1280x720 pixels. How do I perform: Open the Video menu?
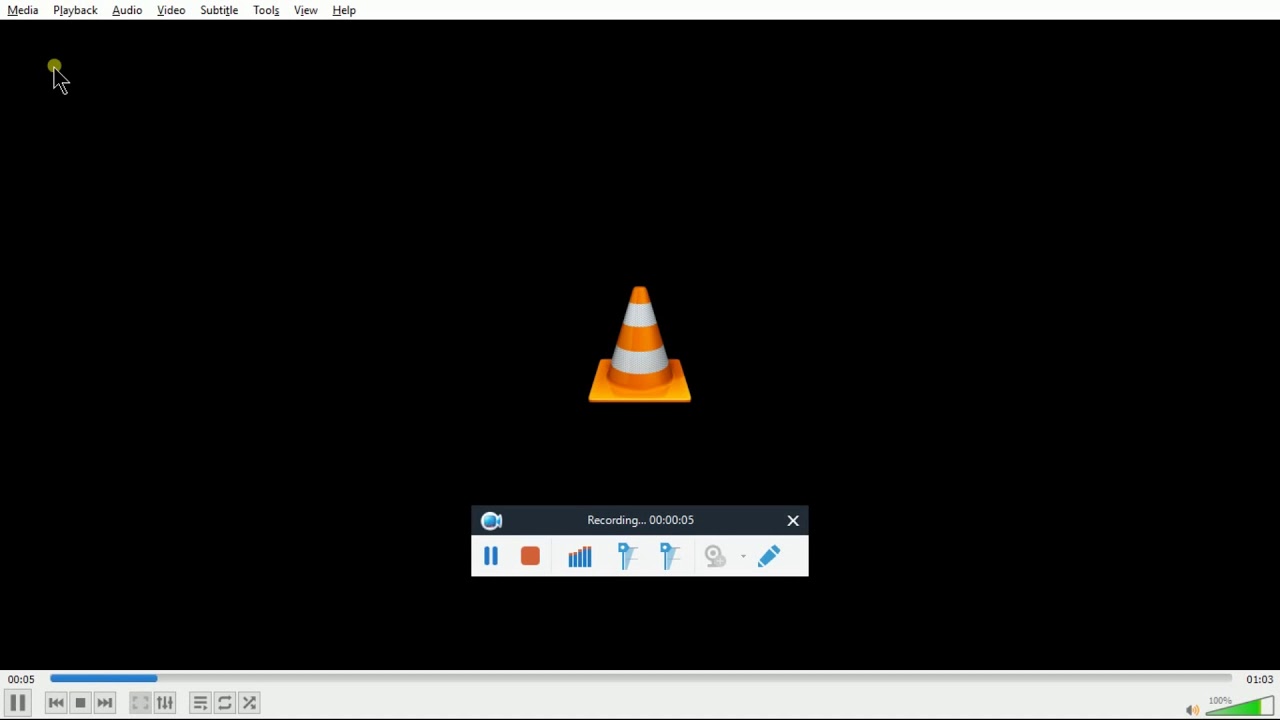point(171,10)
